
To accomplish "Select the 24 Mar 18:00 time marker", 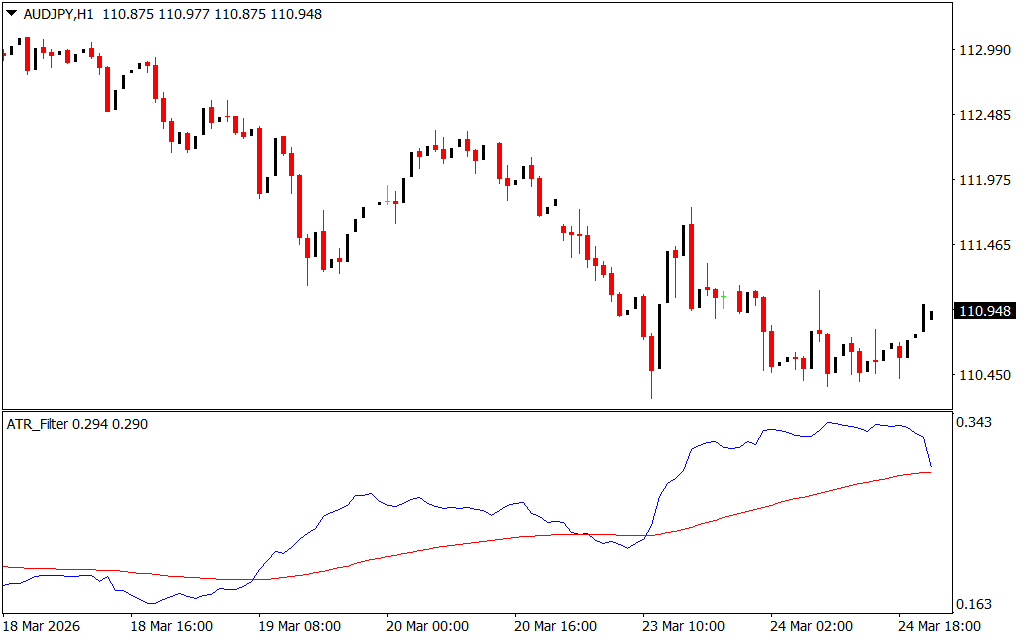I will click(x=940, y=626).
